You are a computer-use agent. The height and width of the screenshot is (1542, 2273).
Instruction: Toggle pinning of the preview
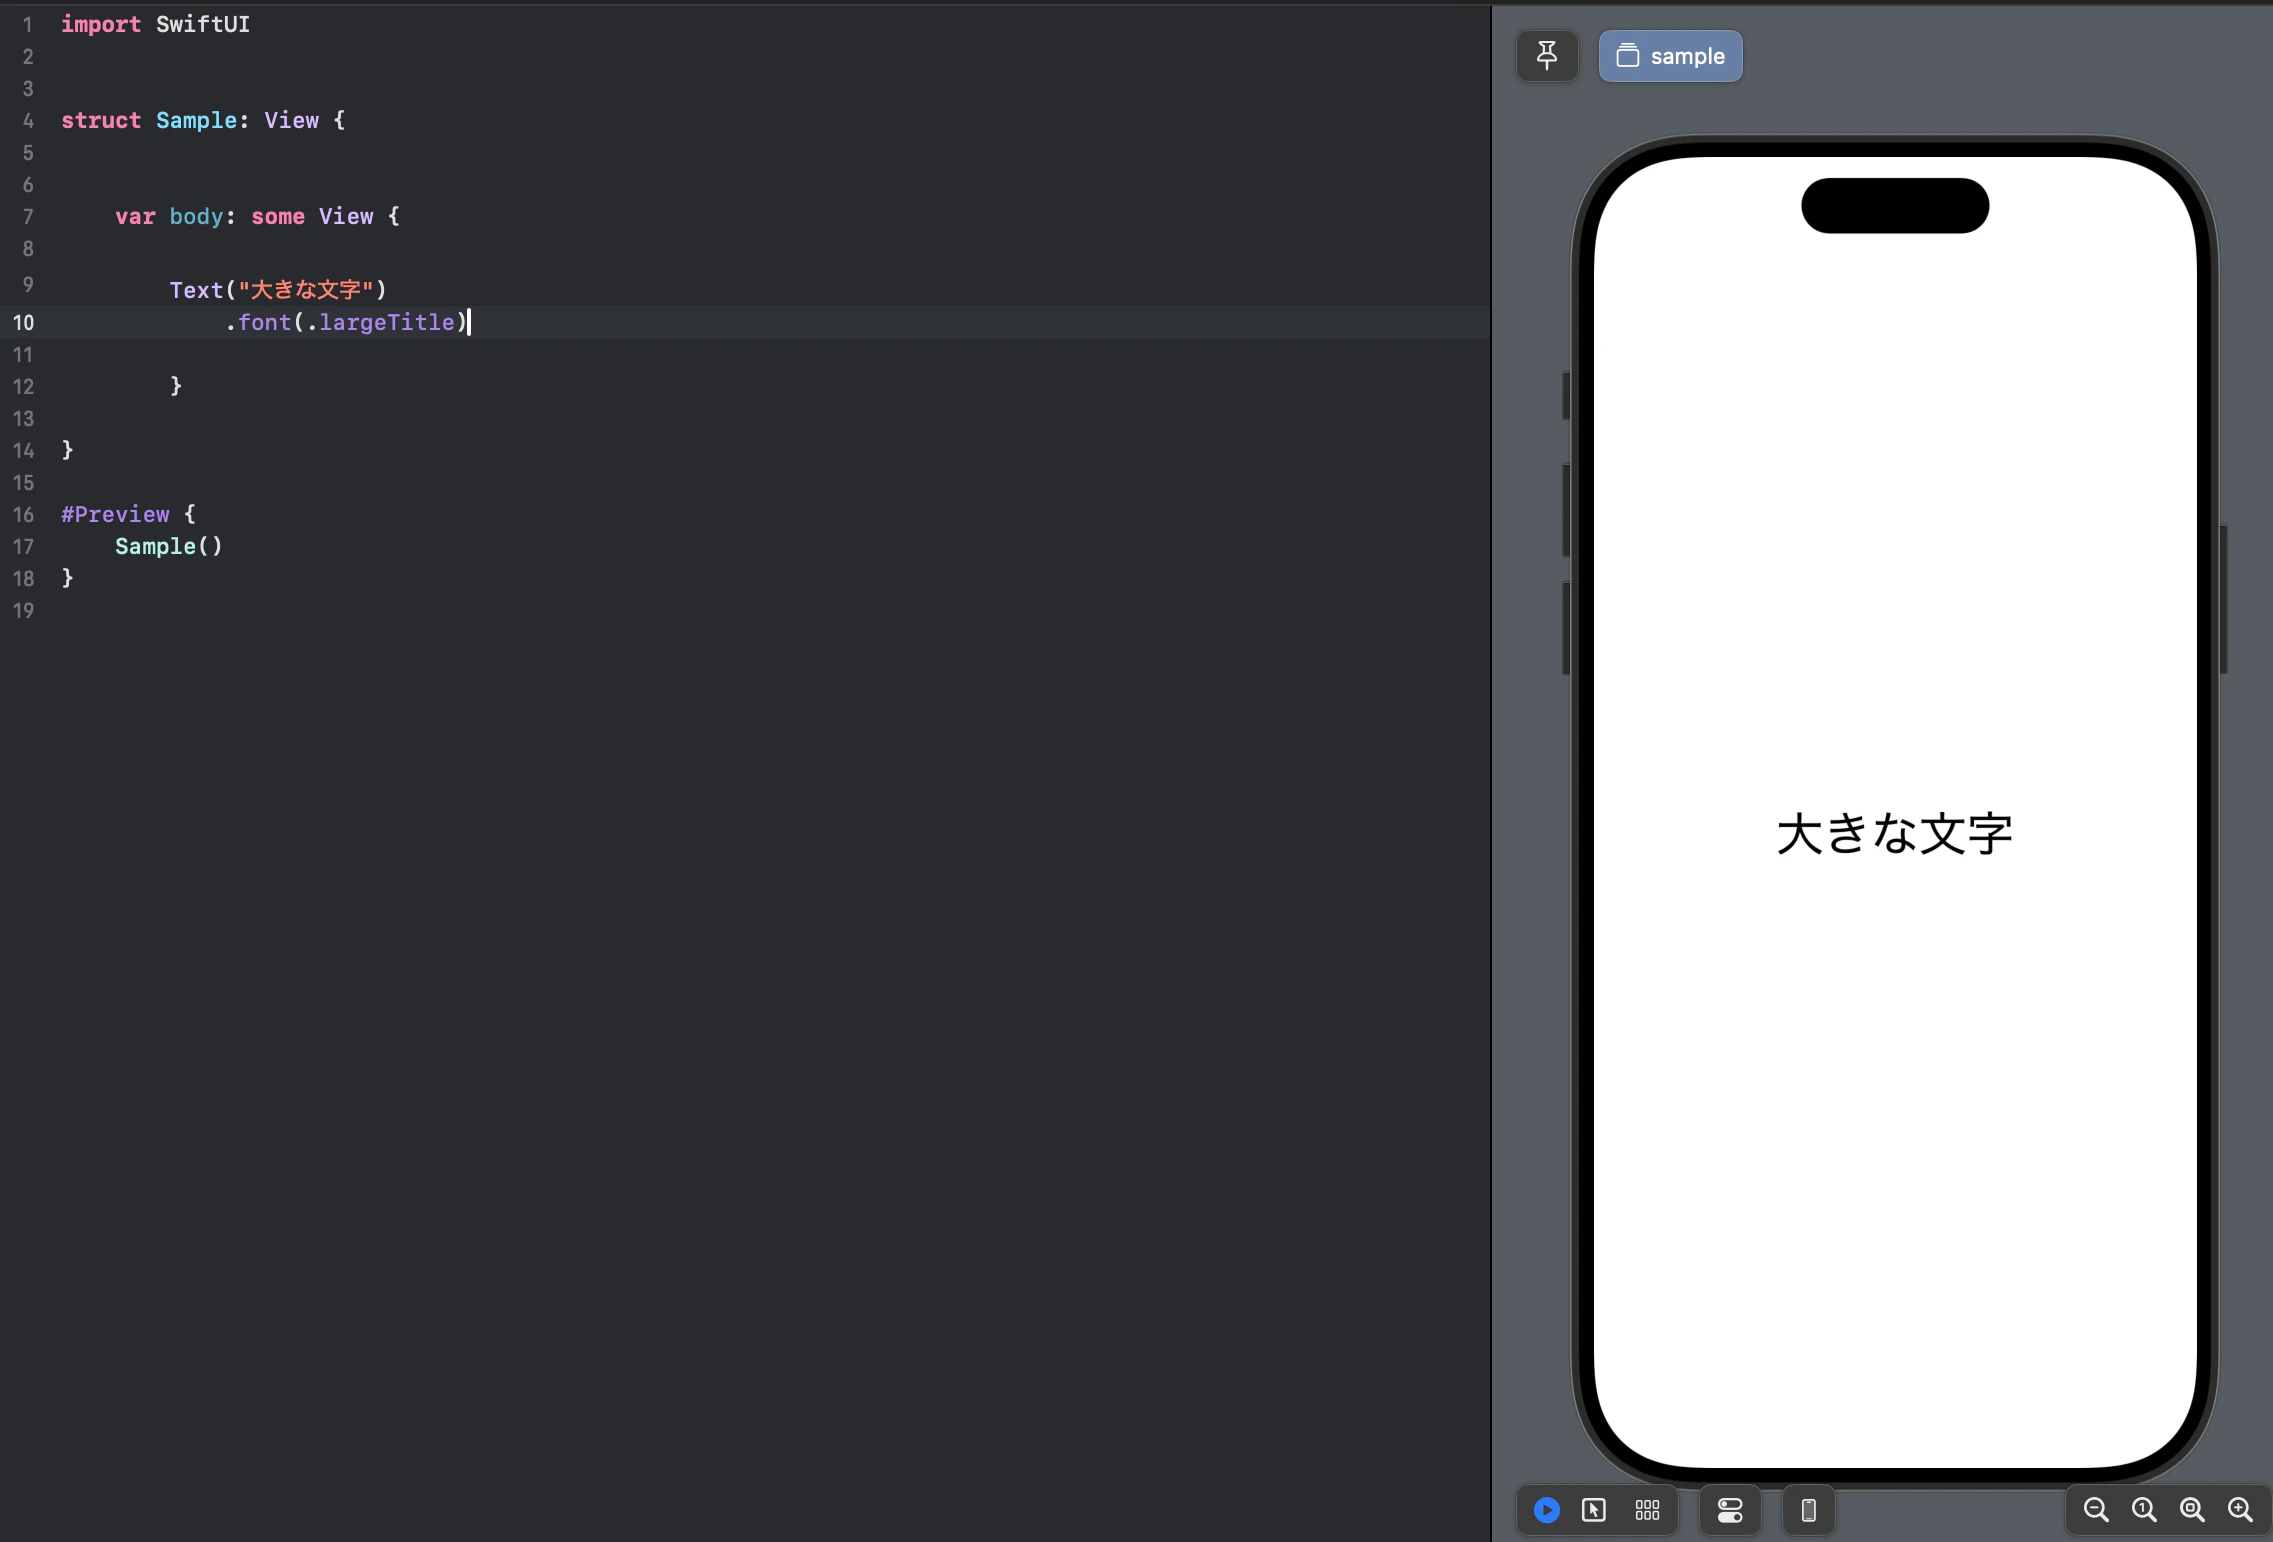1546,56
